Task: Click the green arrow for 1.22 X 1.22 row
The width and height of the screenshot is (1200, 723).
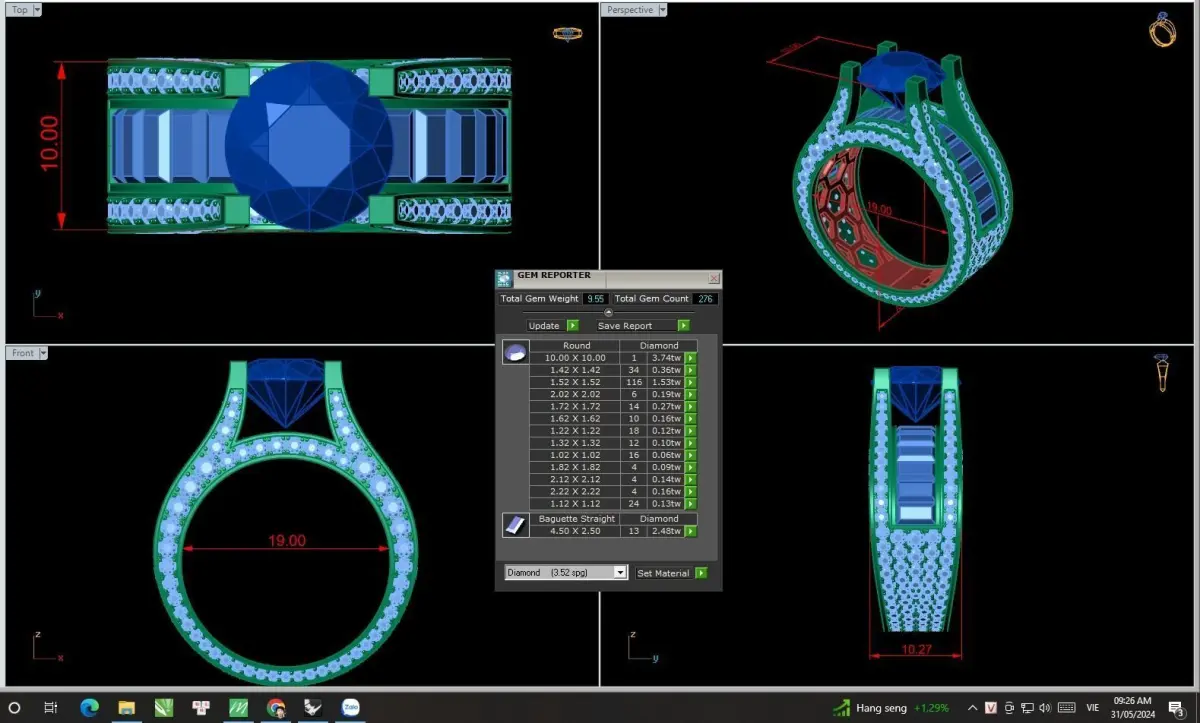Action: tap(691, 431)
